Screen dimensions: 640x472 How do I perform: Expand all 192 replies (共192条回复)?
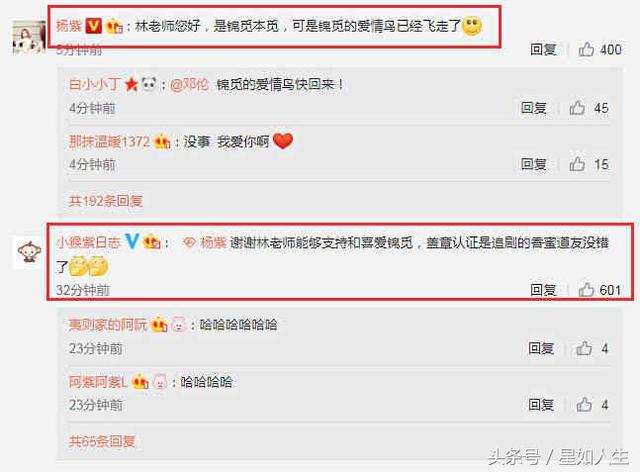pyautogui.click(x=106, y=200)
